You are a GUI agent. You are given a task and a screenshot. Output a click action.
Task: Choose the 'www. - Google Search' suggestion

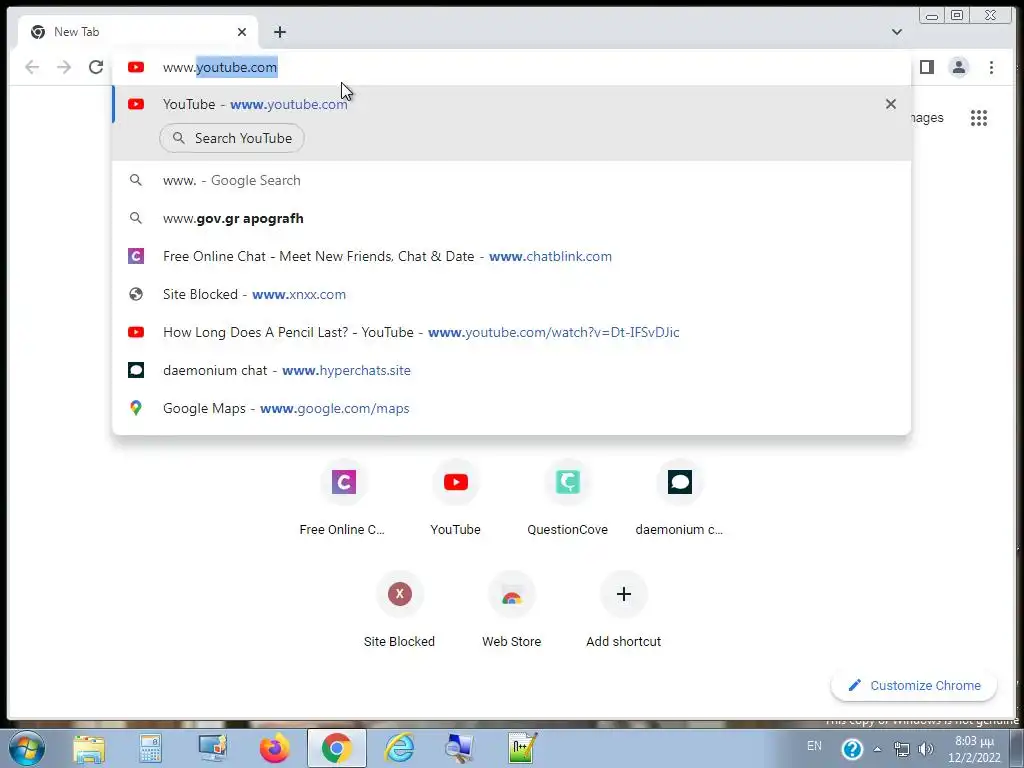511,180
